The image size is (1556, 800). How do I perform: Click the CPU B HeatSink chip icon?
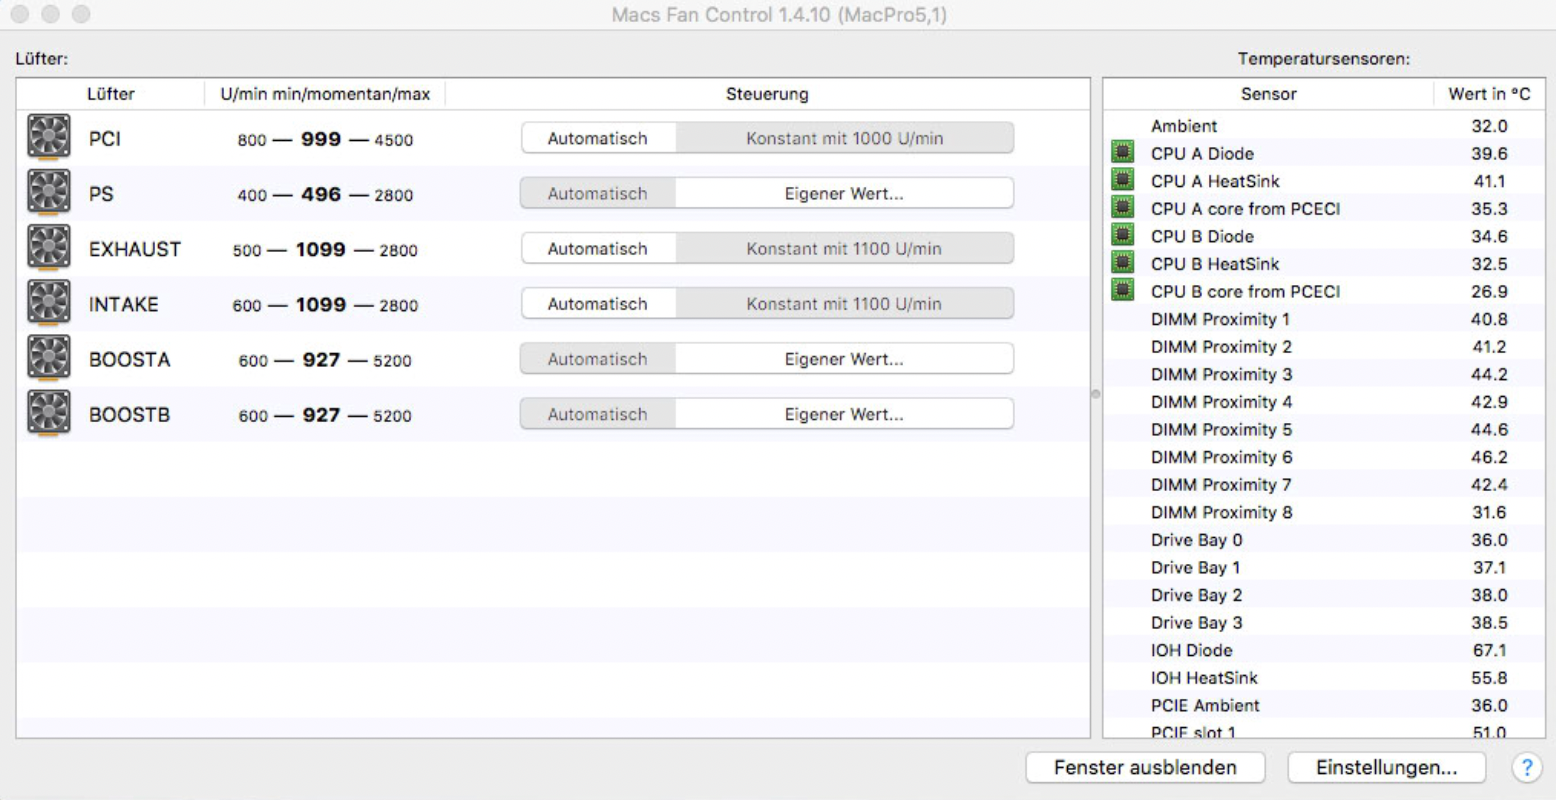point(1123,263)
